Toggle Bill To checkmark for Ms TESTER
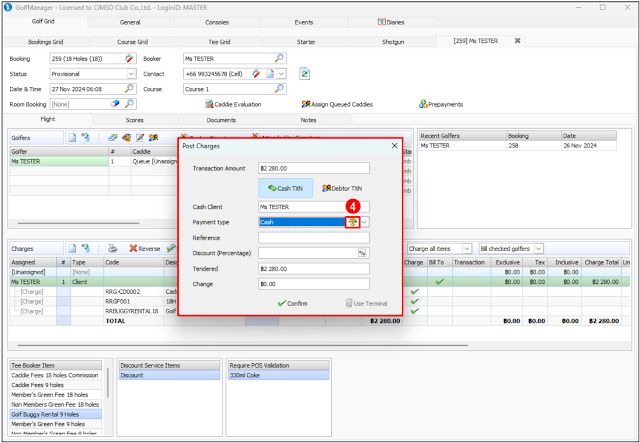640x443 pixels. tap(440, 282)
